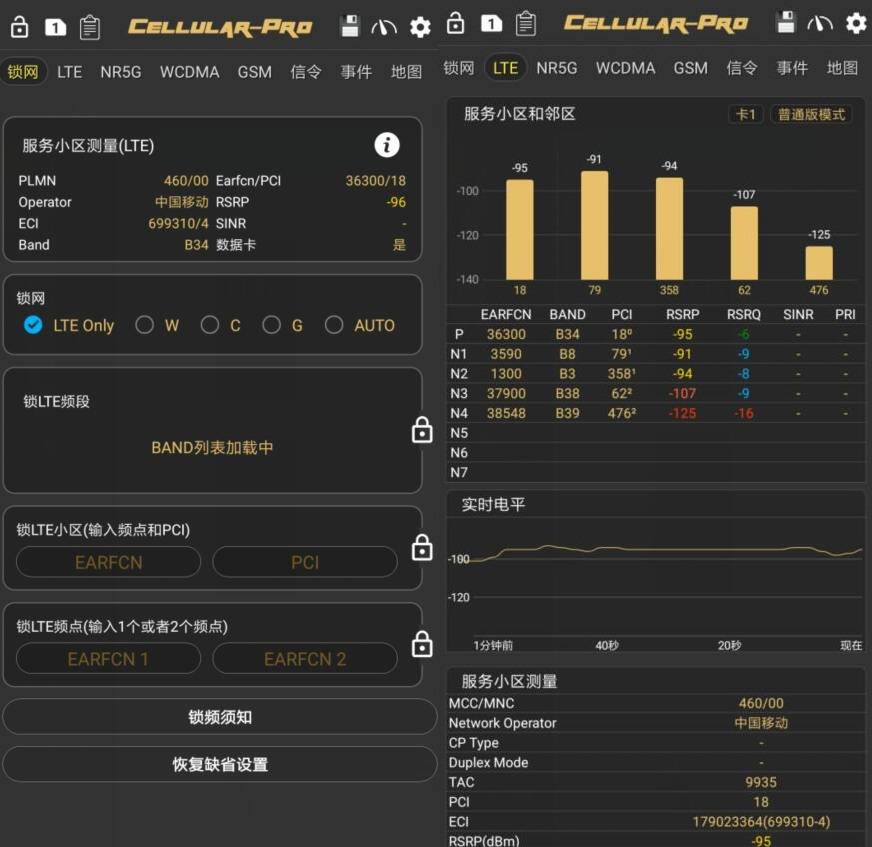Tap the save floppy disk icon
872x847 pixels.
click(351, 24)
